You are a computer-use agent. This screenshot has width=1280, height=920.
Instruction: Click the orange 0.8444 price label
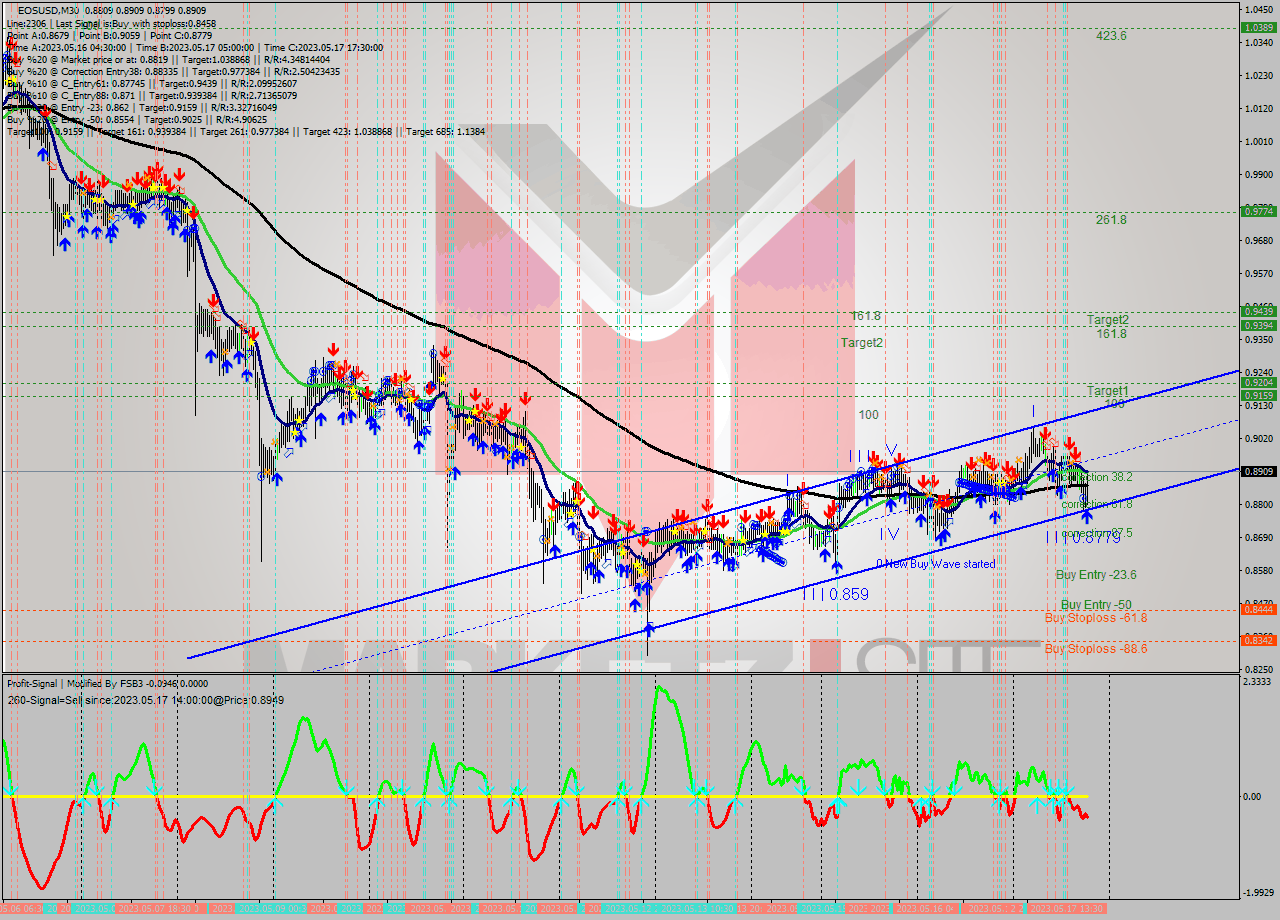pos(1257,609)
